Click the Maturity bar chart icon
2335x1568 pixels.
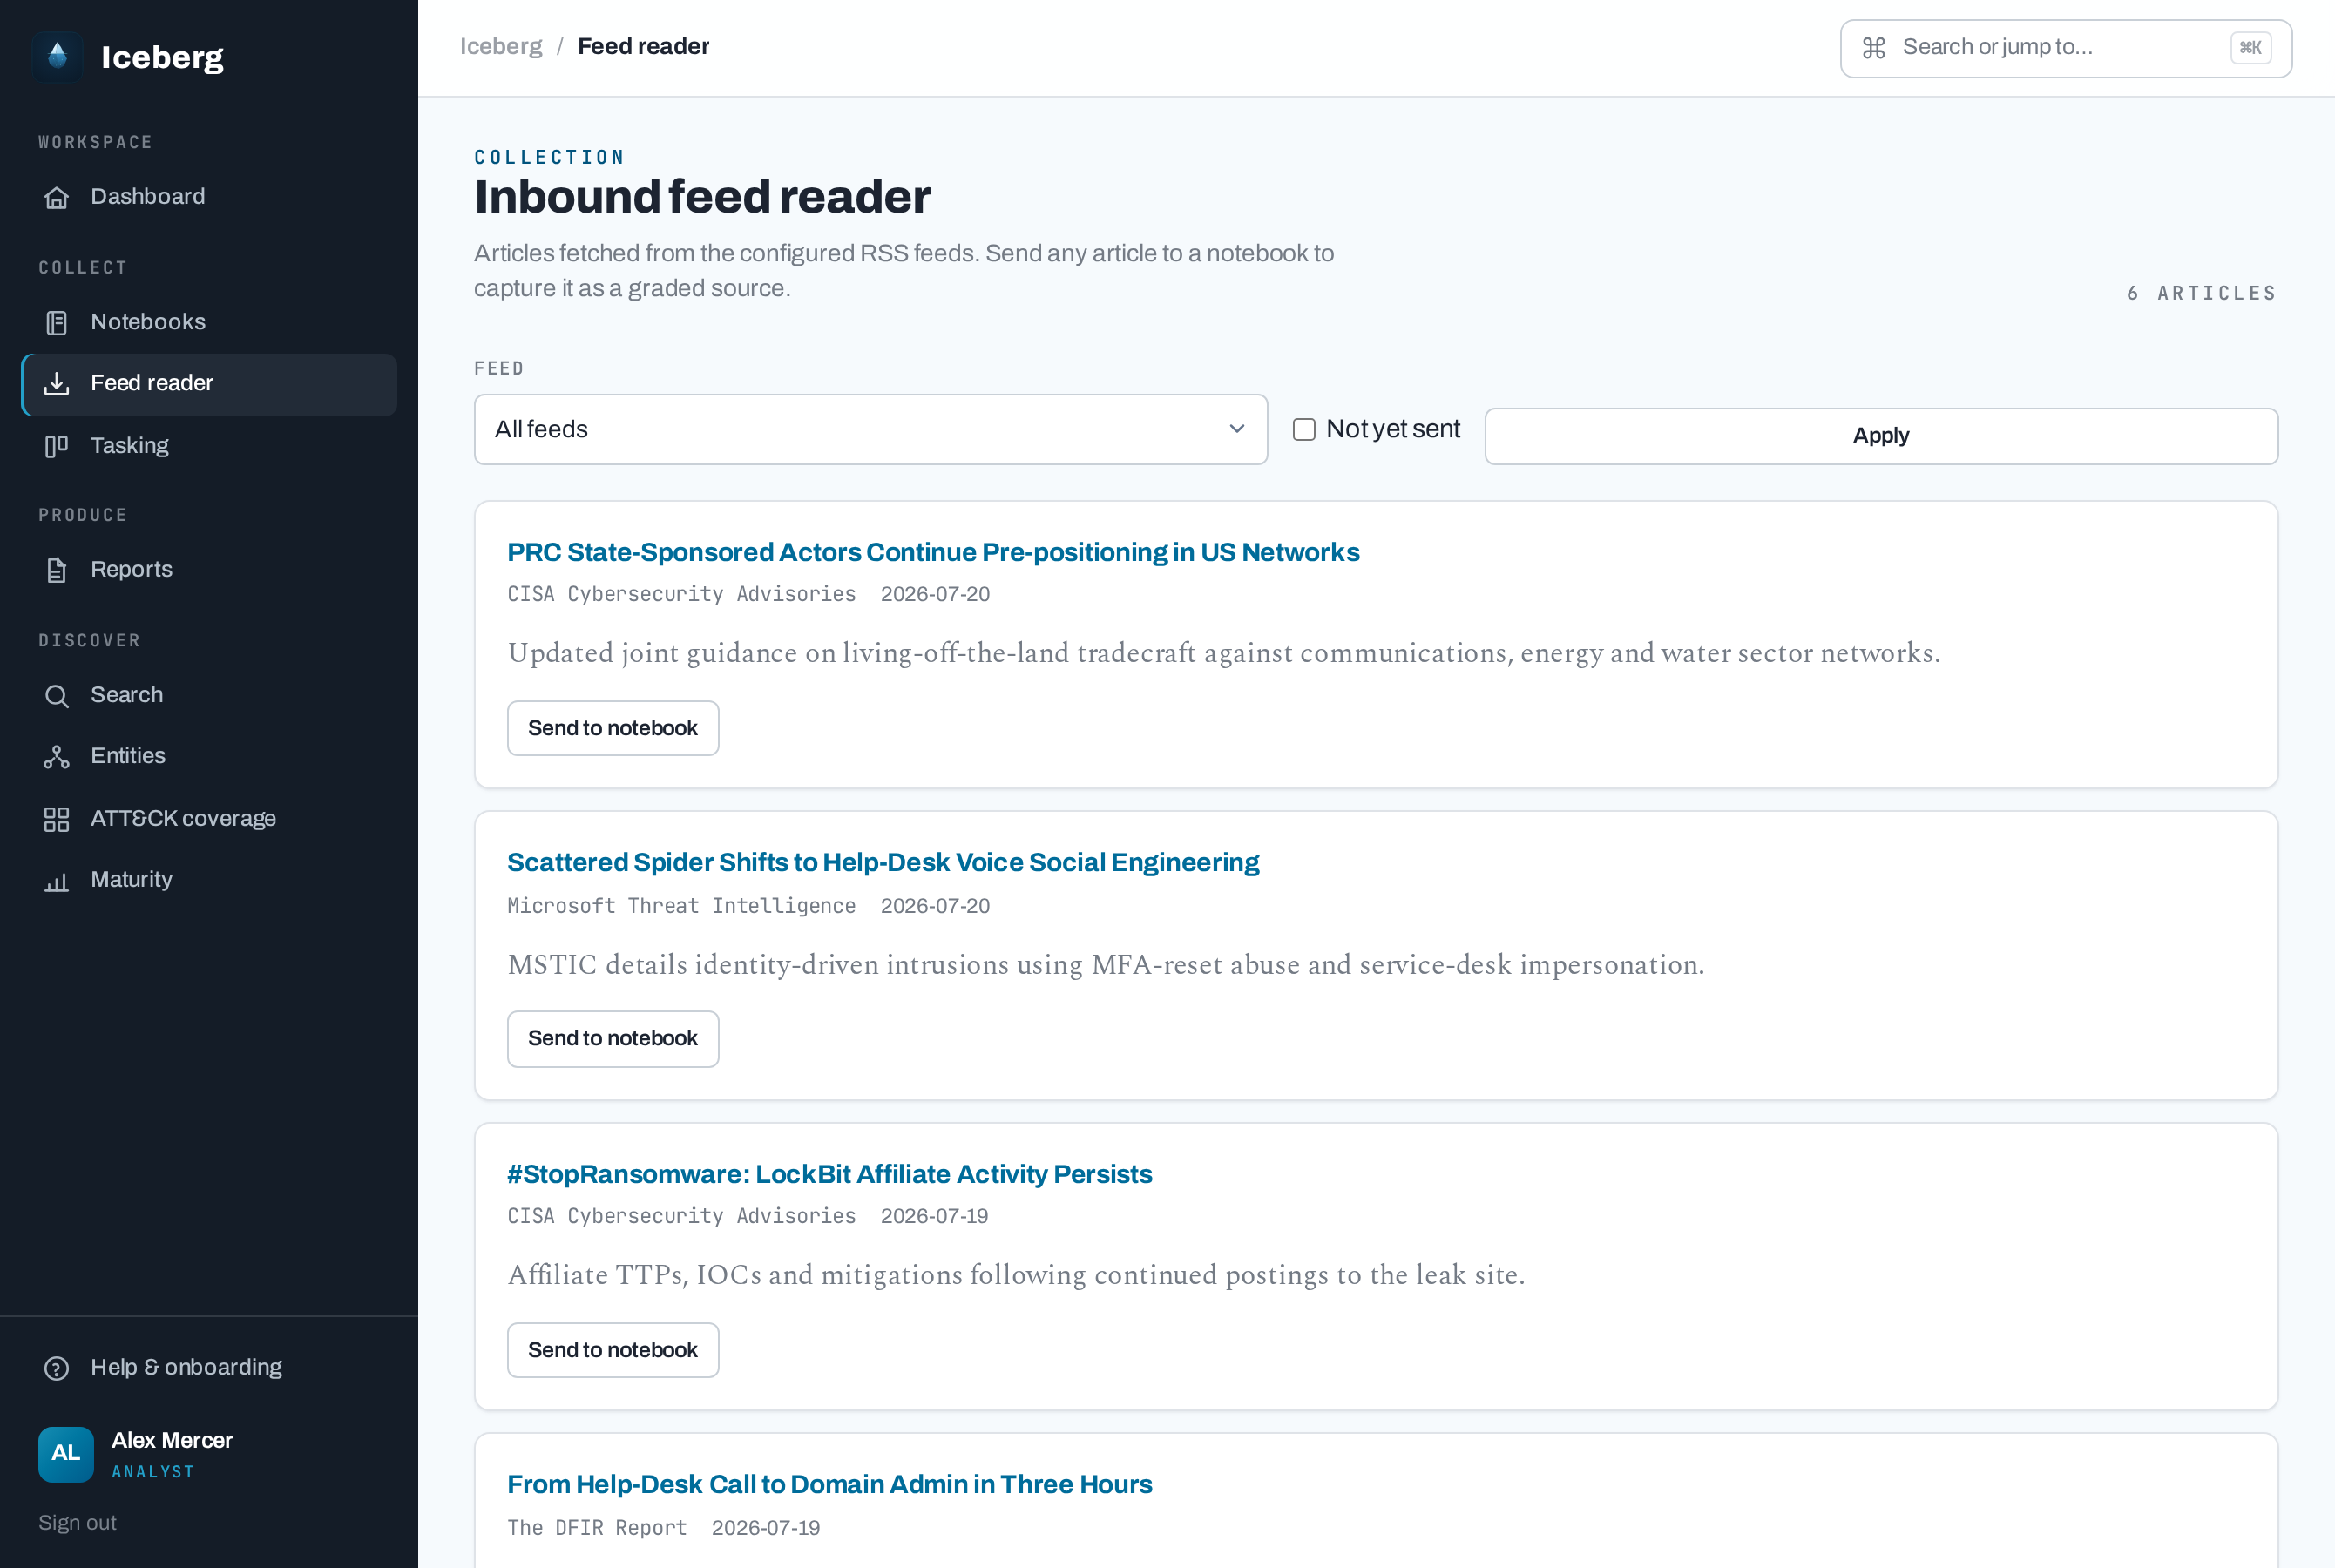coord(57,881)
